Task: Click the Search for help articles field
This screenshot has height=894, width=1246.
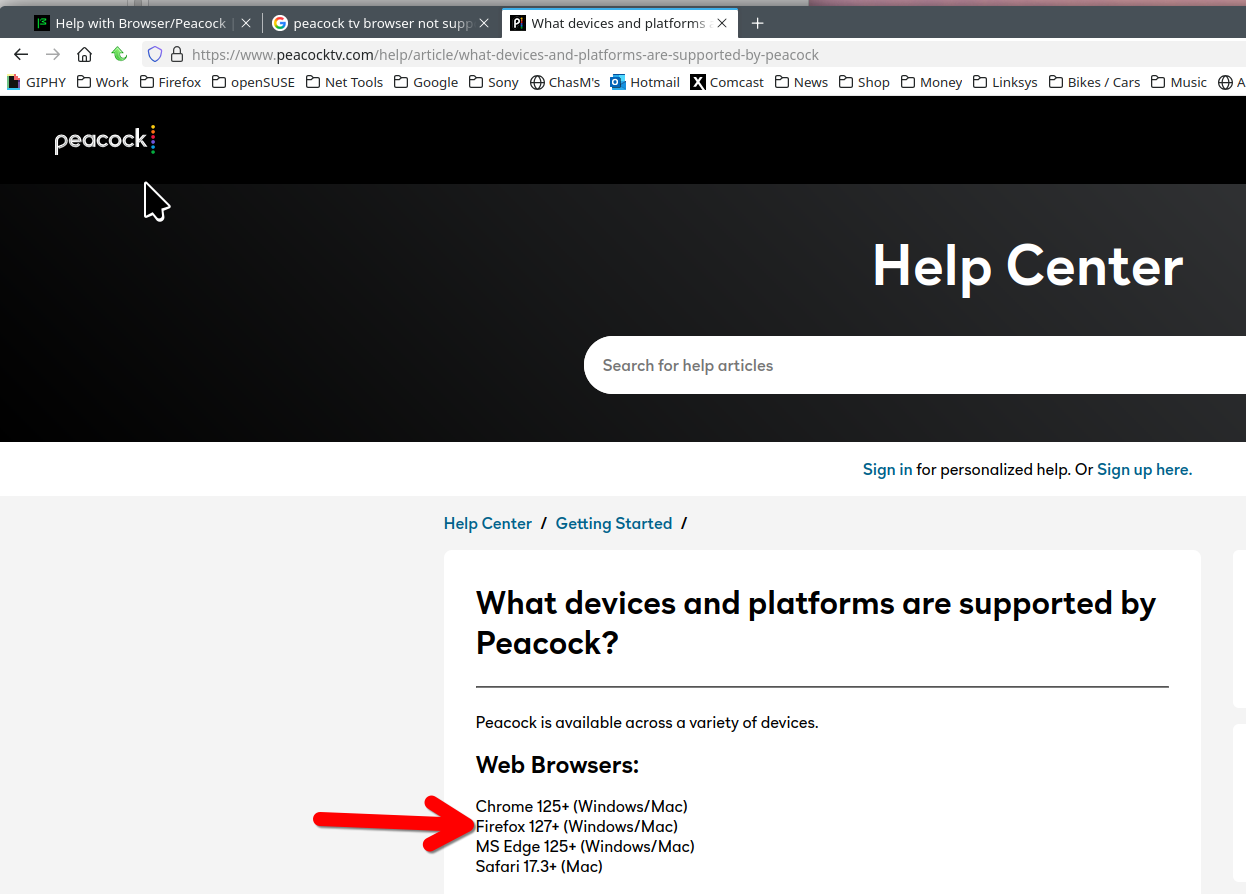Action: tap(900, 365)
